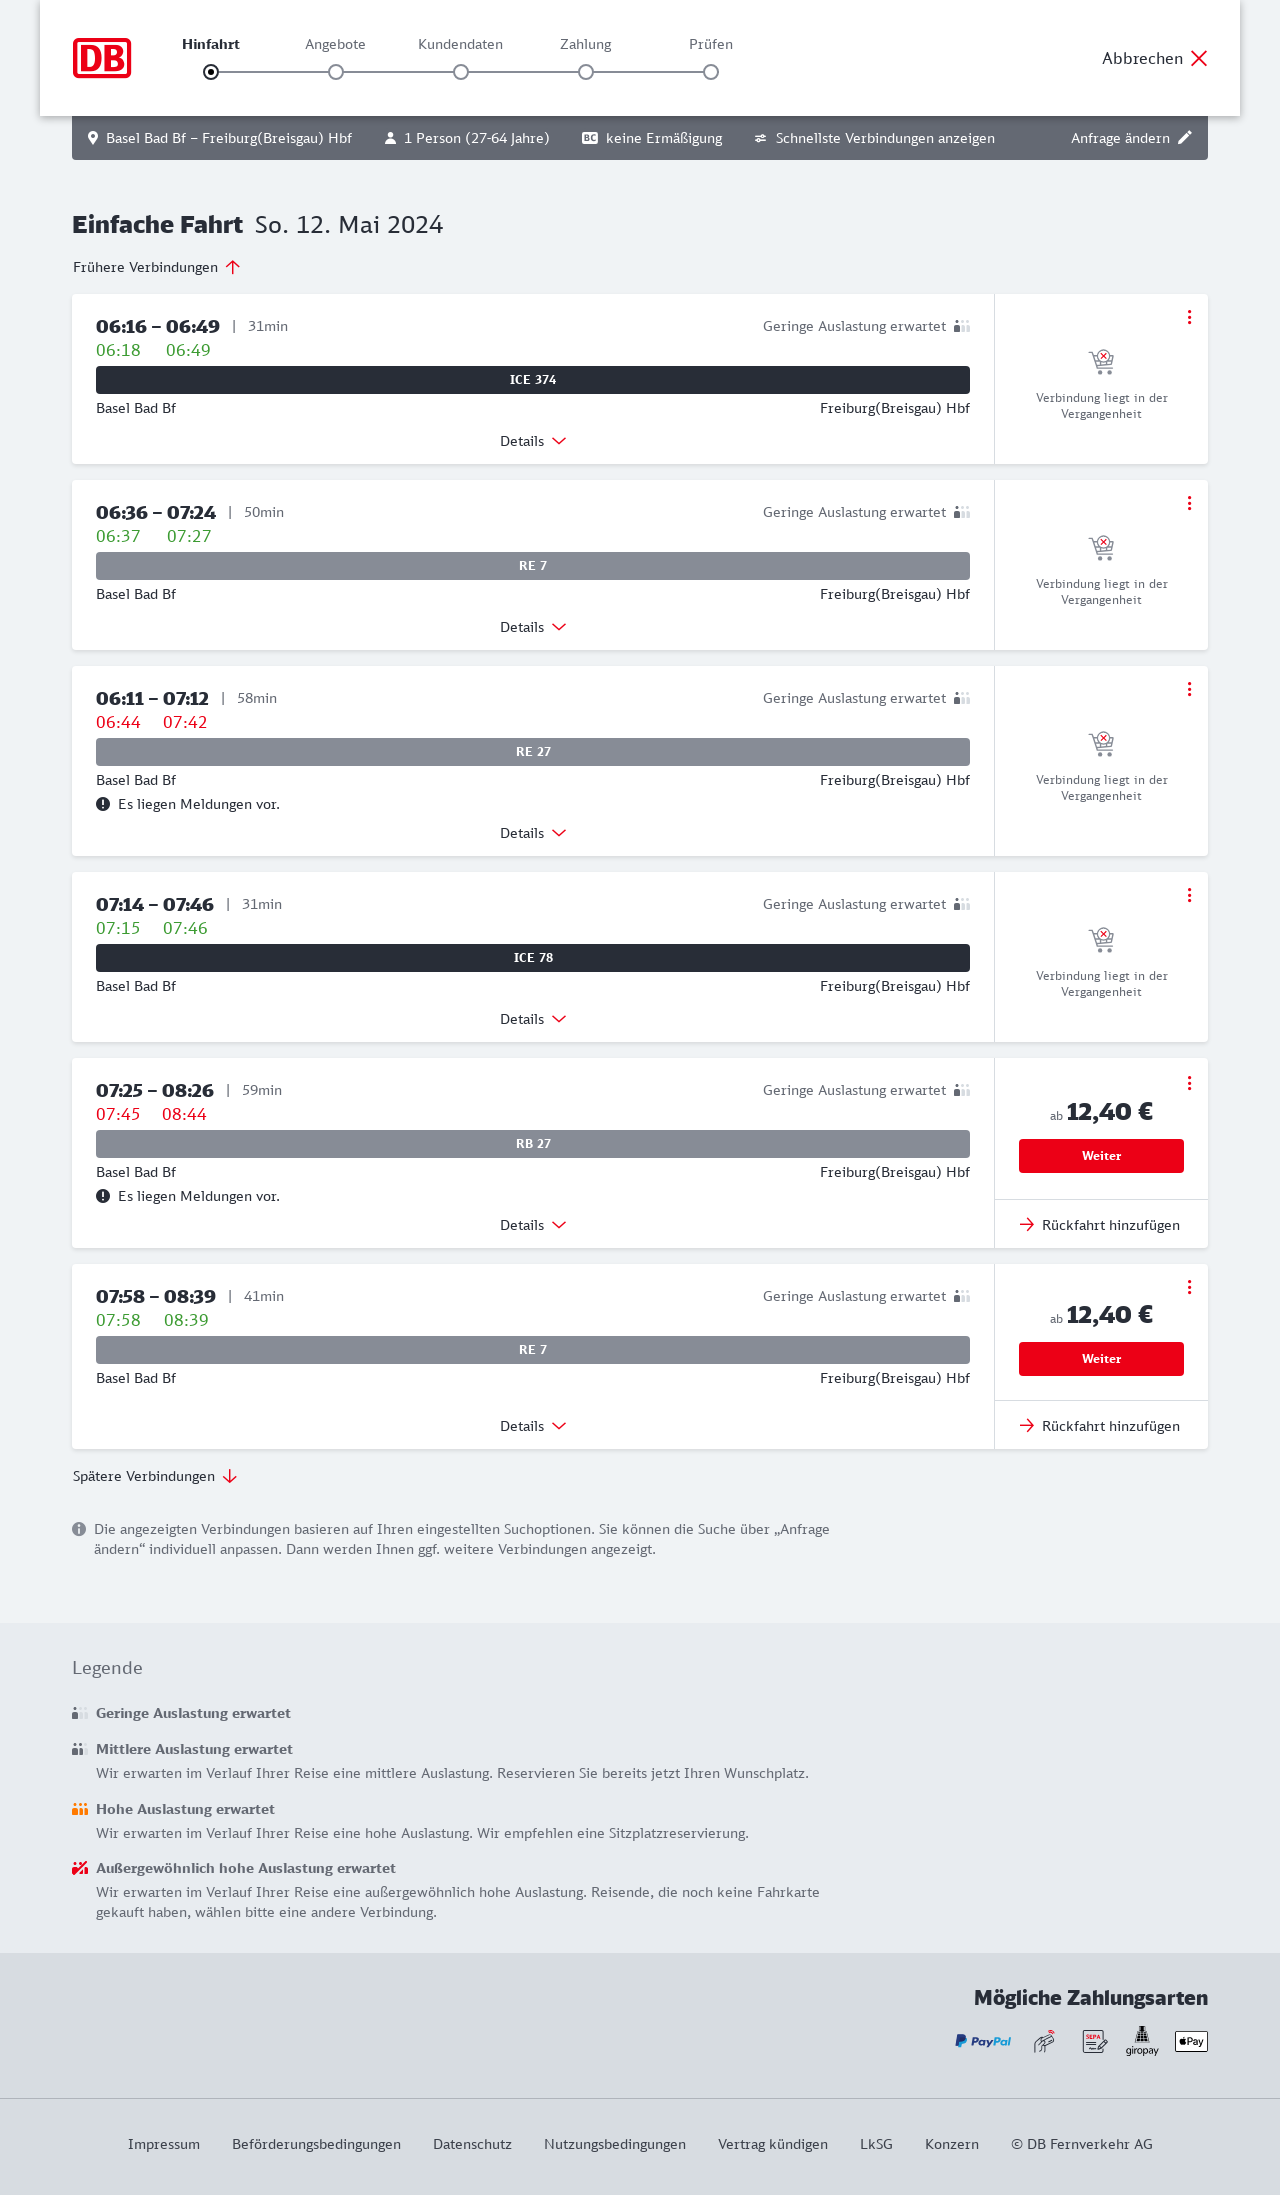Select the Angebote progress step

pyautogui.click(x=336, y=72)
